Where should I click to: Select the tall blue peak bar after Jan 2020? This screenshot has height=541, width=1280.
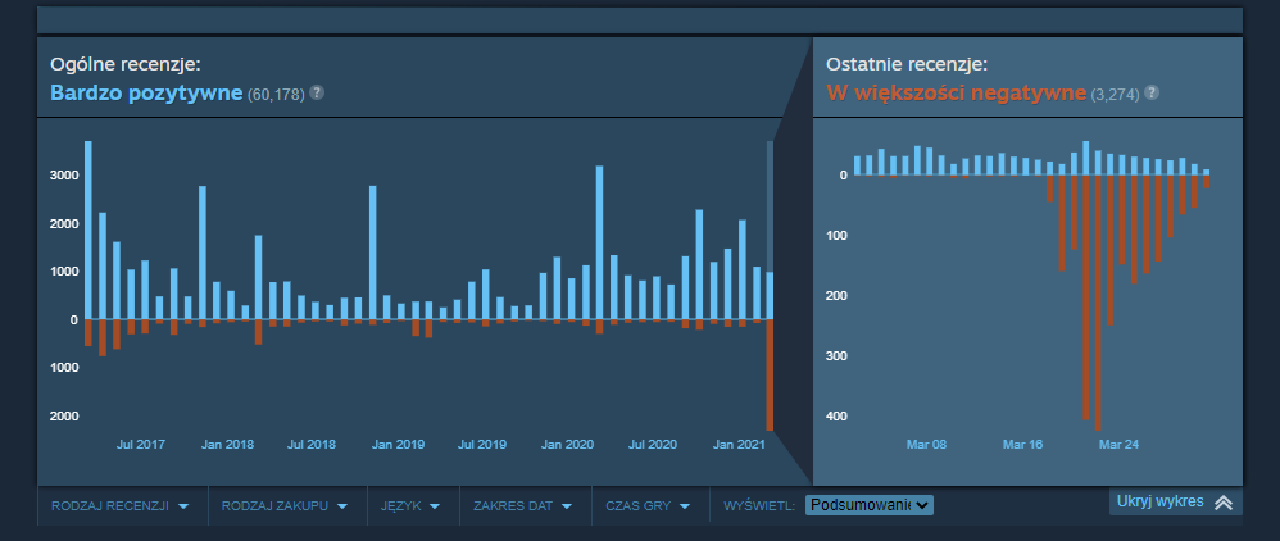(x=599, y=242)
